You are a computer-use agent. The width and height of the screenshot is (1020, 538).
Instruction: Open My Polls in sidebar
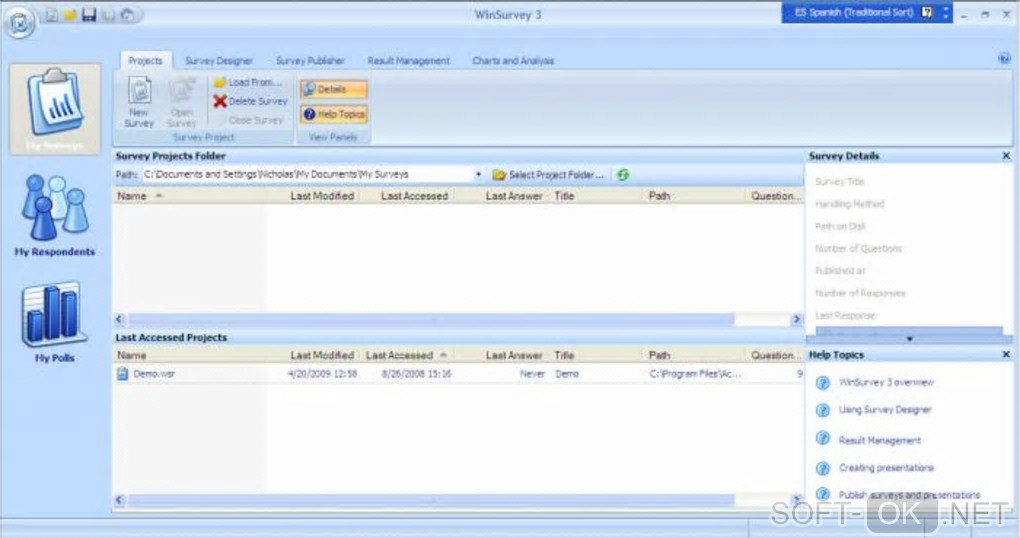[55, 322]
